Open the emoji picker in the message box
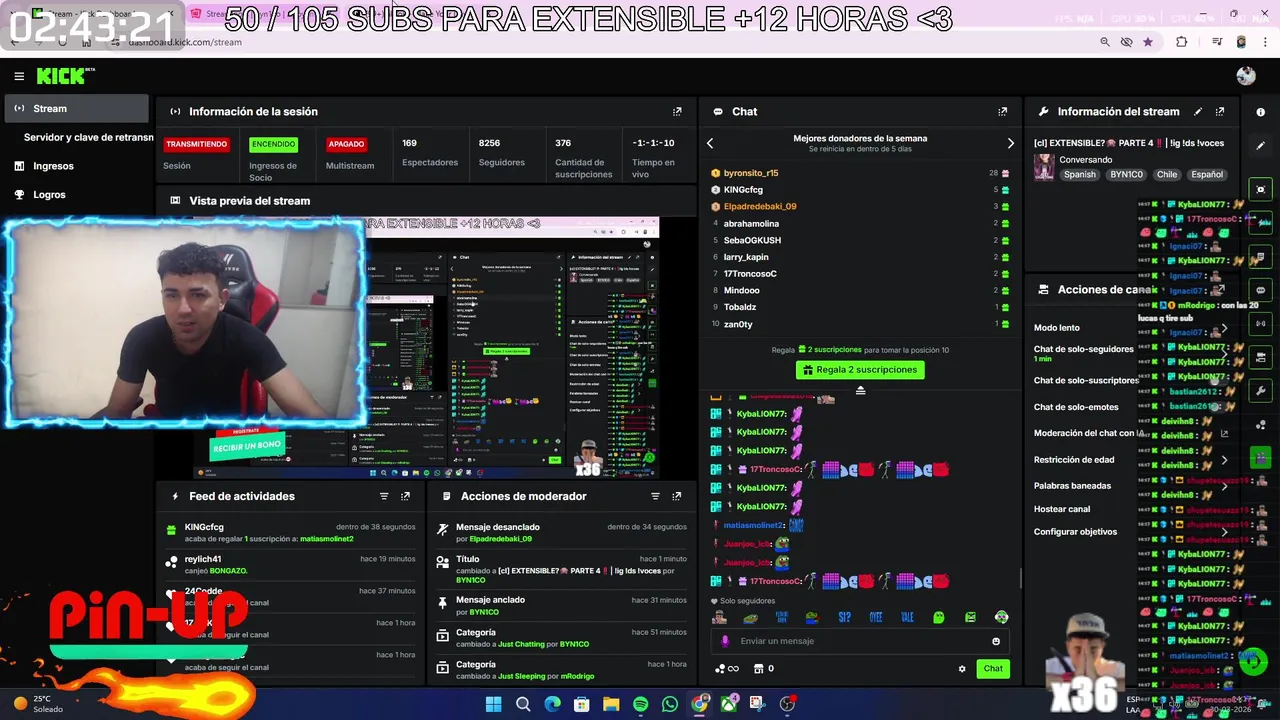1280x720 pixels. pyautogui.click(x=995, y=641)
